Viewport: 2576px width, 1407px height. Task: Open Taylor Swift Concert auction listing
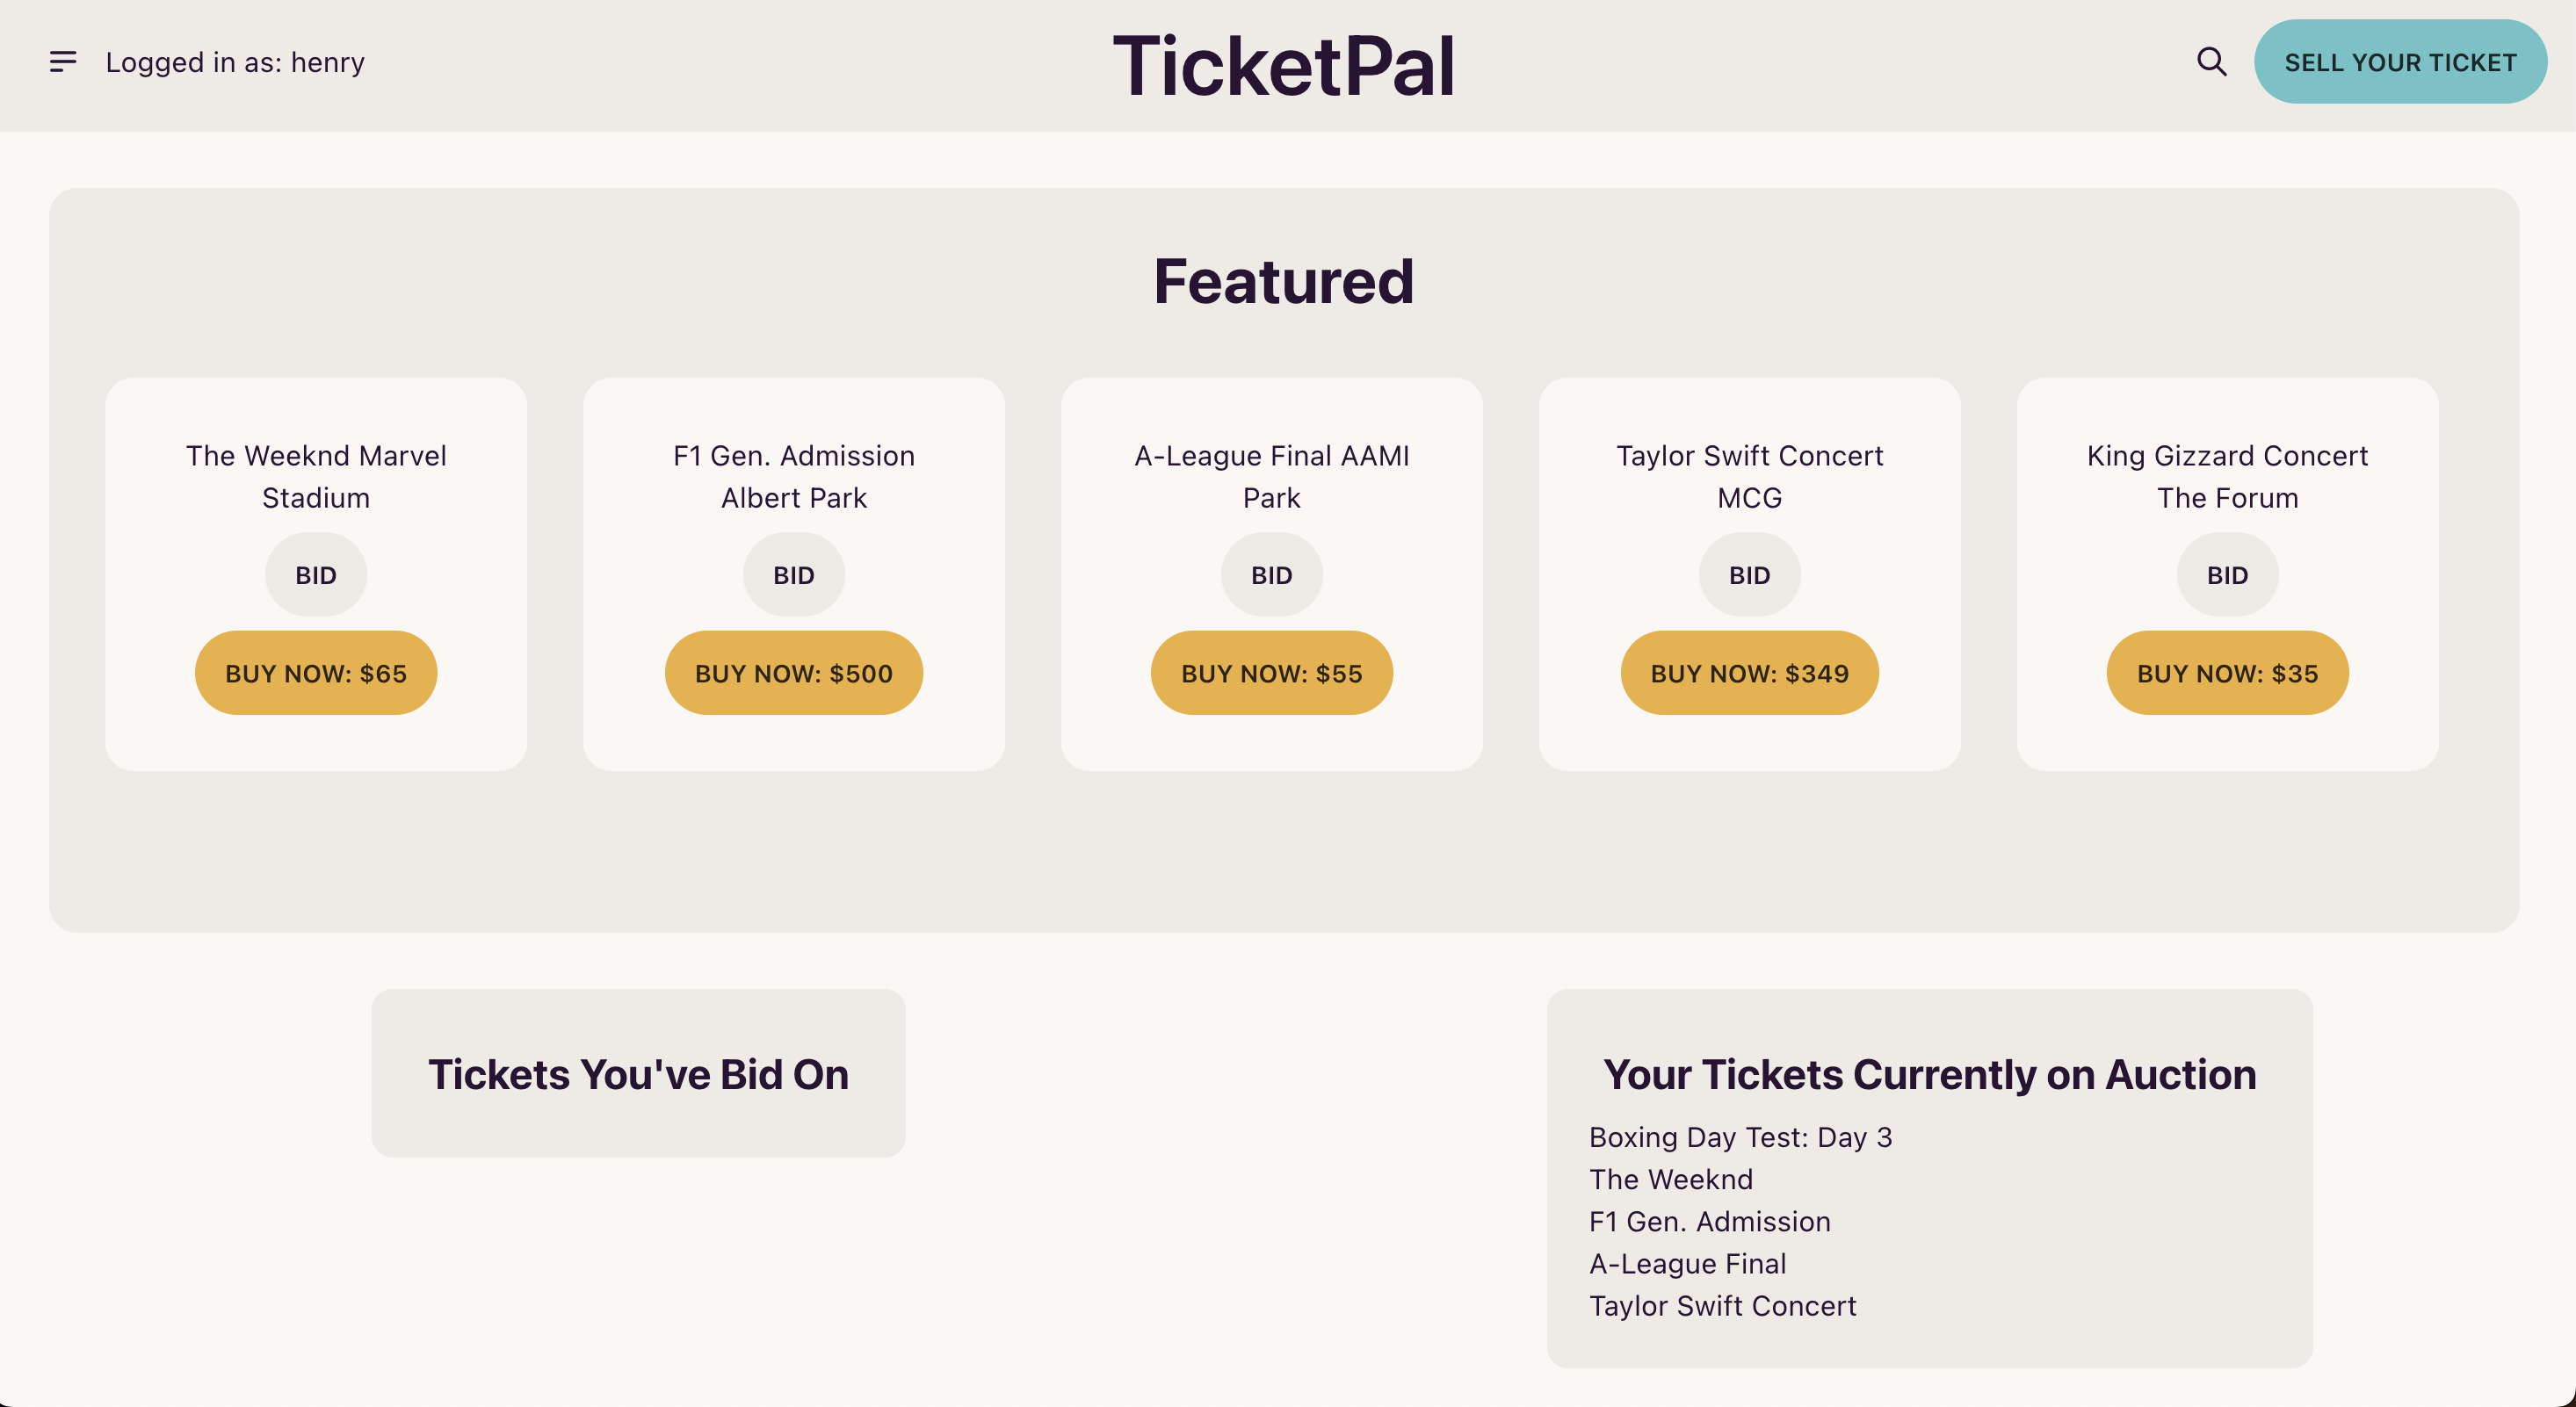tap(1723, 1306)
